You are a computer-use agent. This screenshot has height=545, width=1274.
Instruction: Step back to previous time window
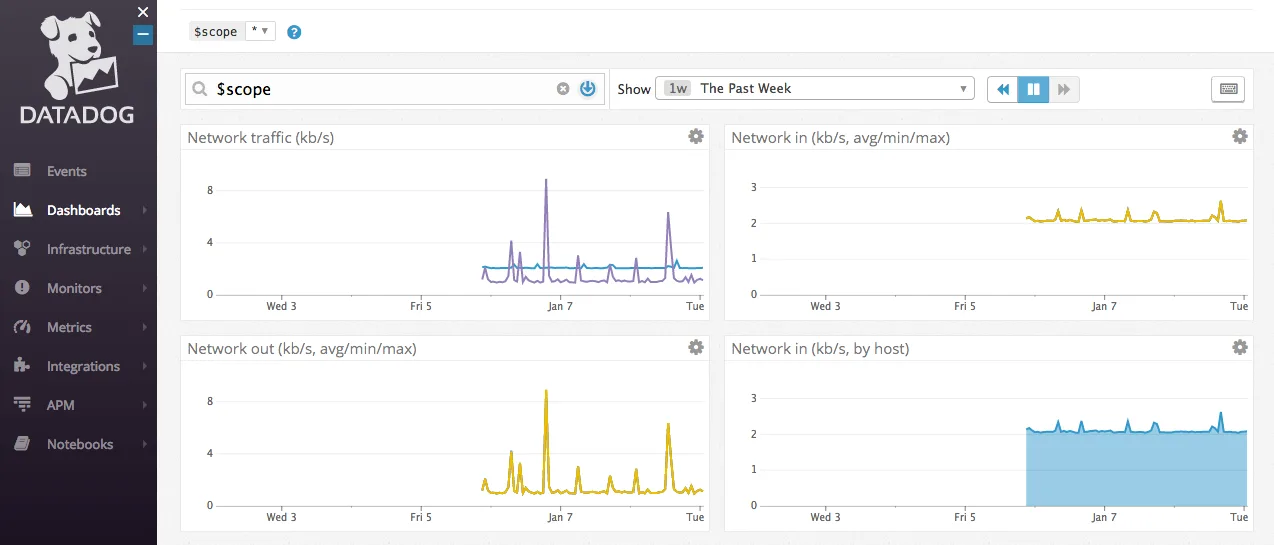1003,89
